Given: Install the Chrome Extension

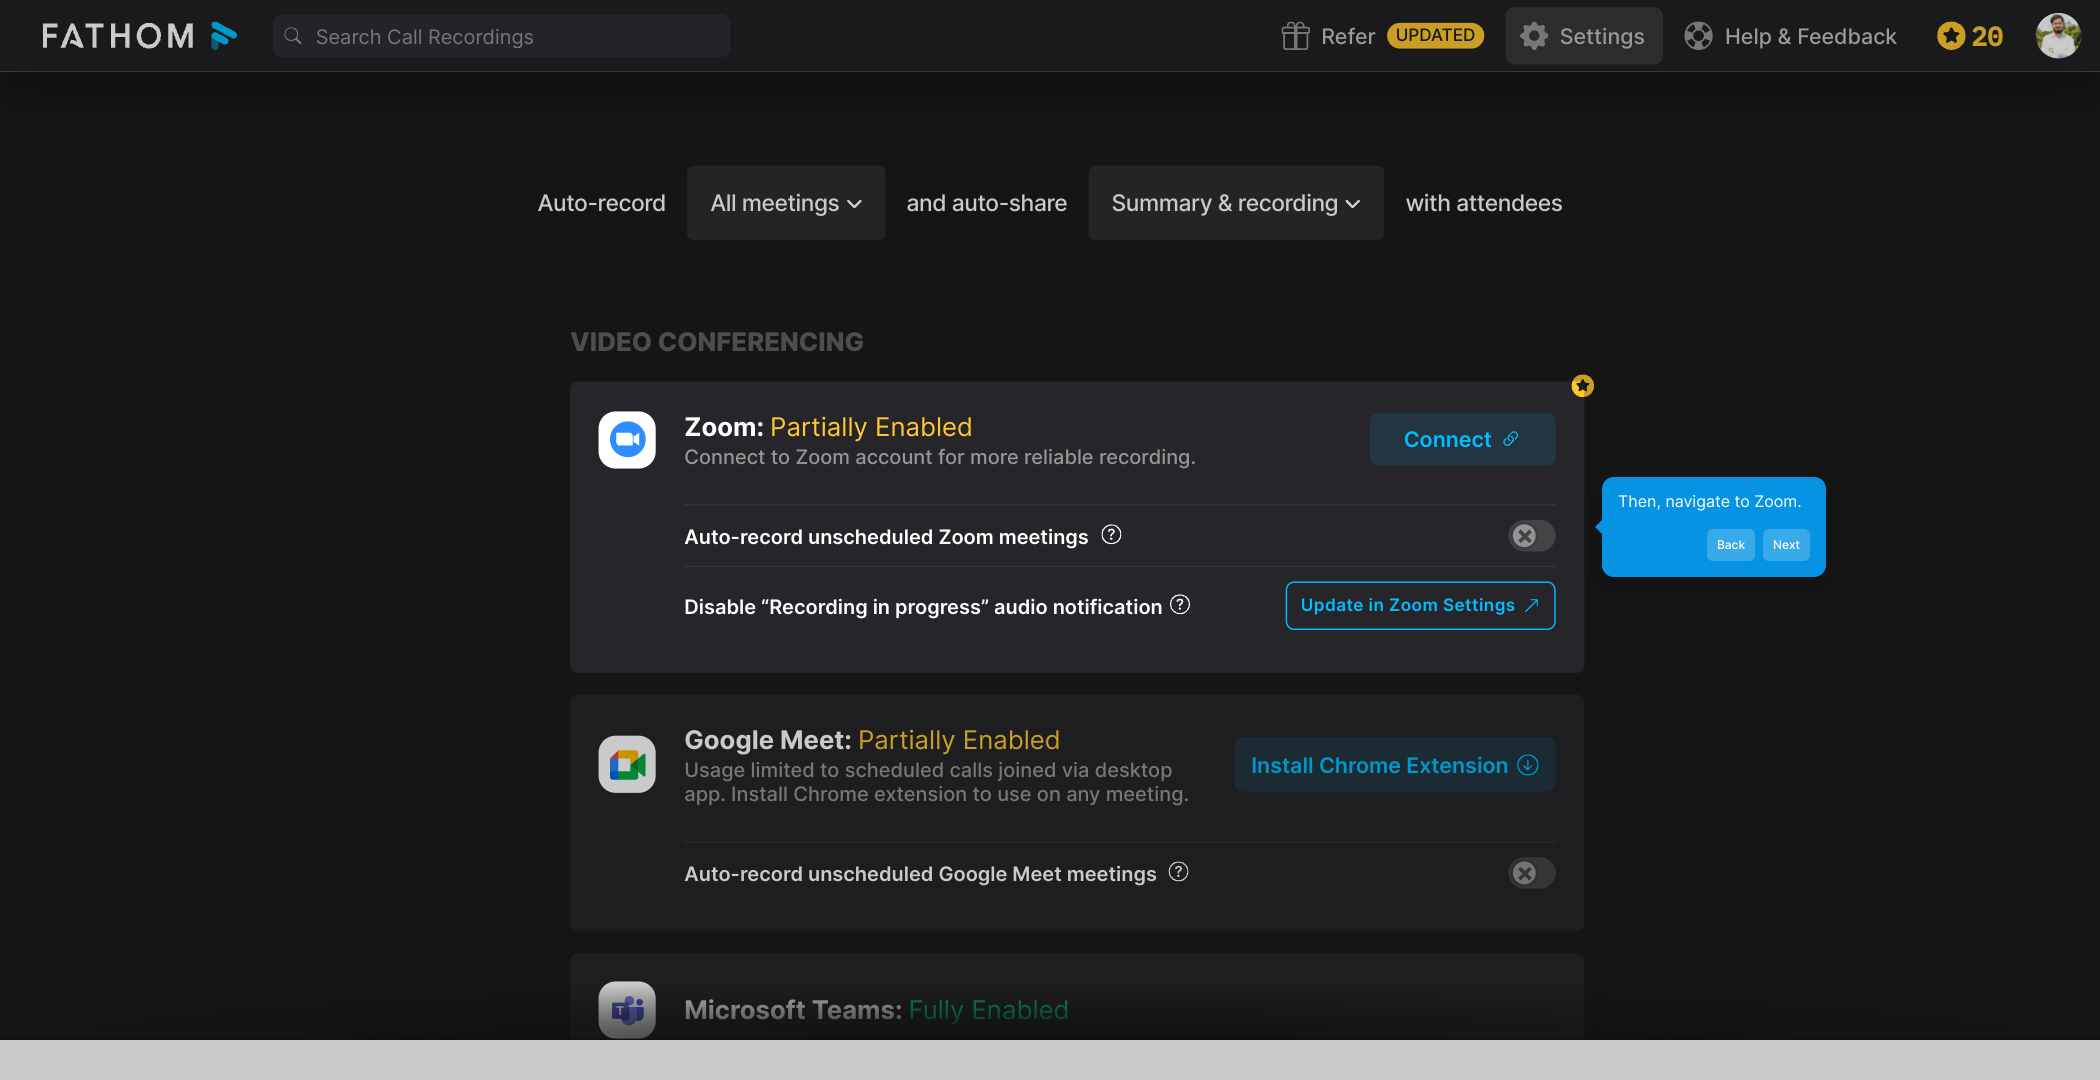Looking at the screenshot, I should (1394, 765).
